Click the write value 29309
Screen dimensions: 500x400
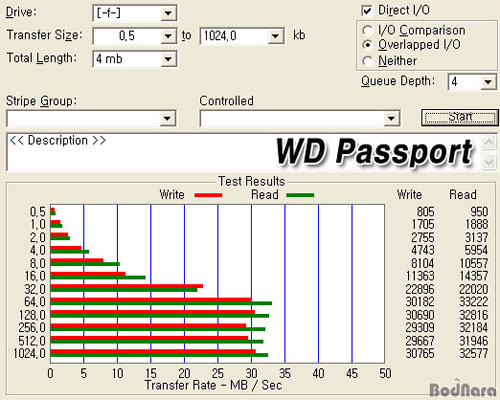click(x=420, y=328)
